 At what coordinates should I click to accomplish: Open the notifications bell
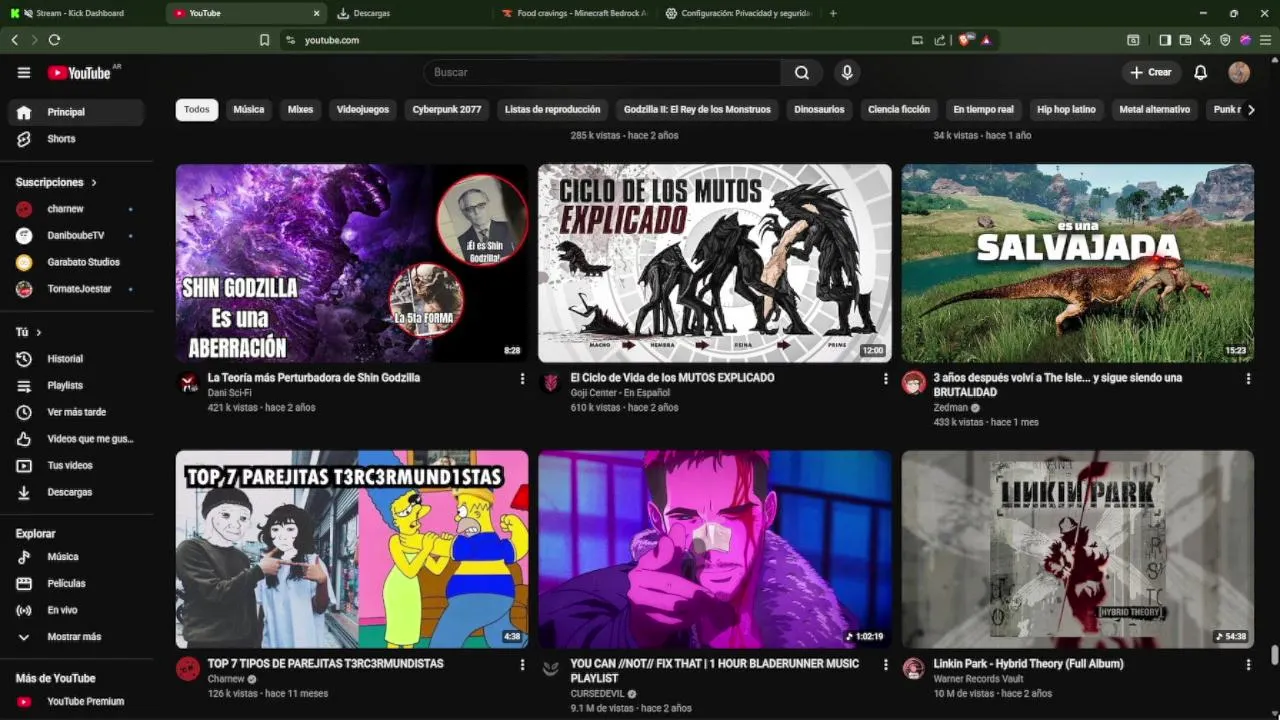click(x=1201, y=72)
